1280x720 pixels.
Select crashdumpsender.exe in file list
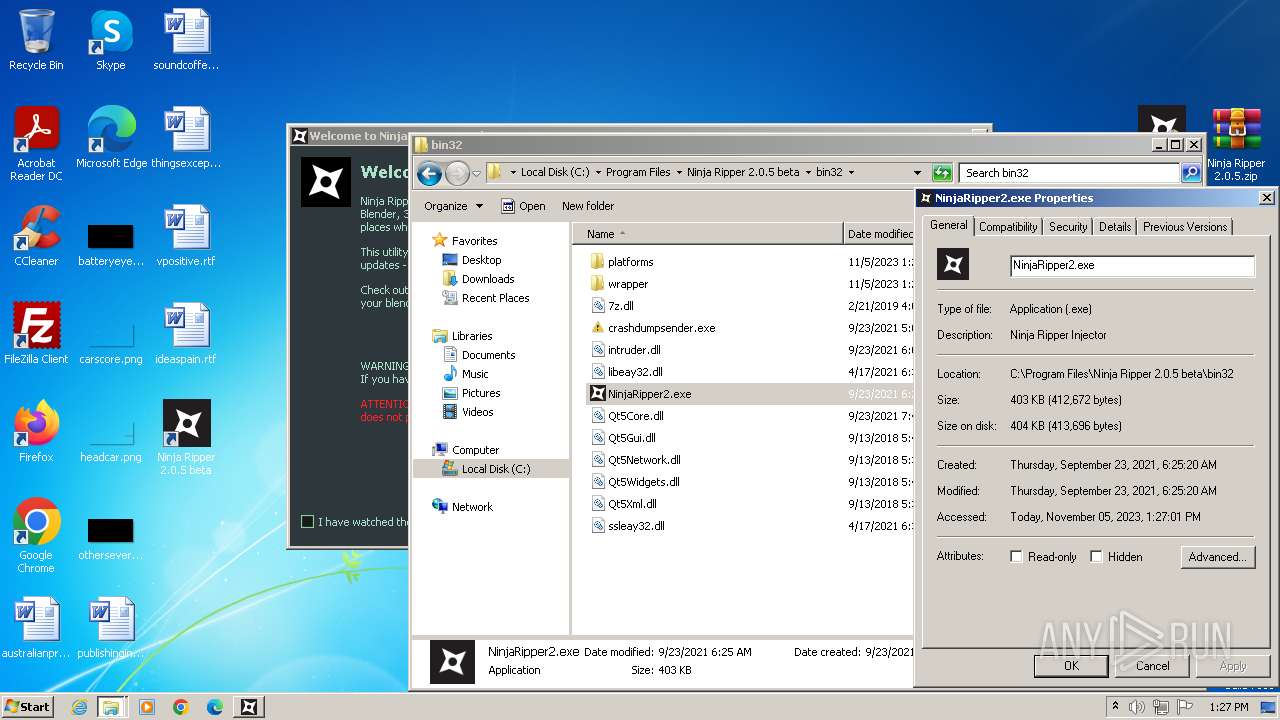click(x=653, y=328)
